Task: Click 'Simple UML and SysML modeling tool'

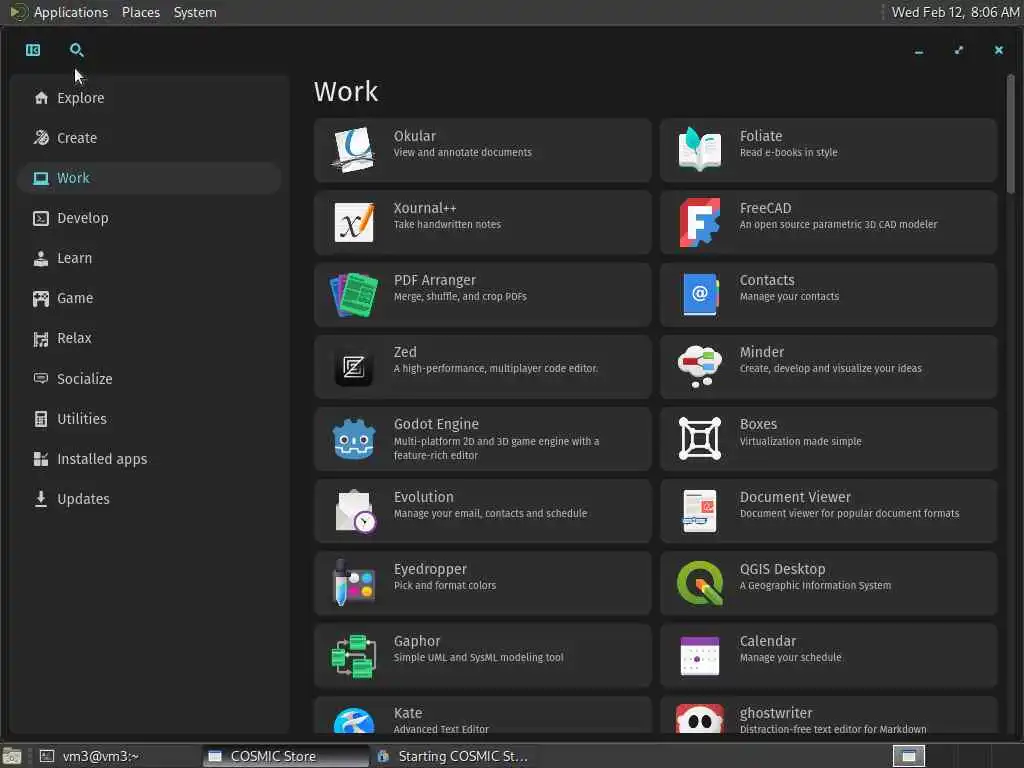Action: (478, 658)
